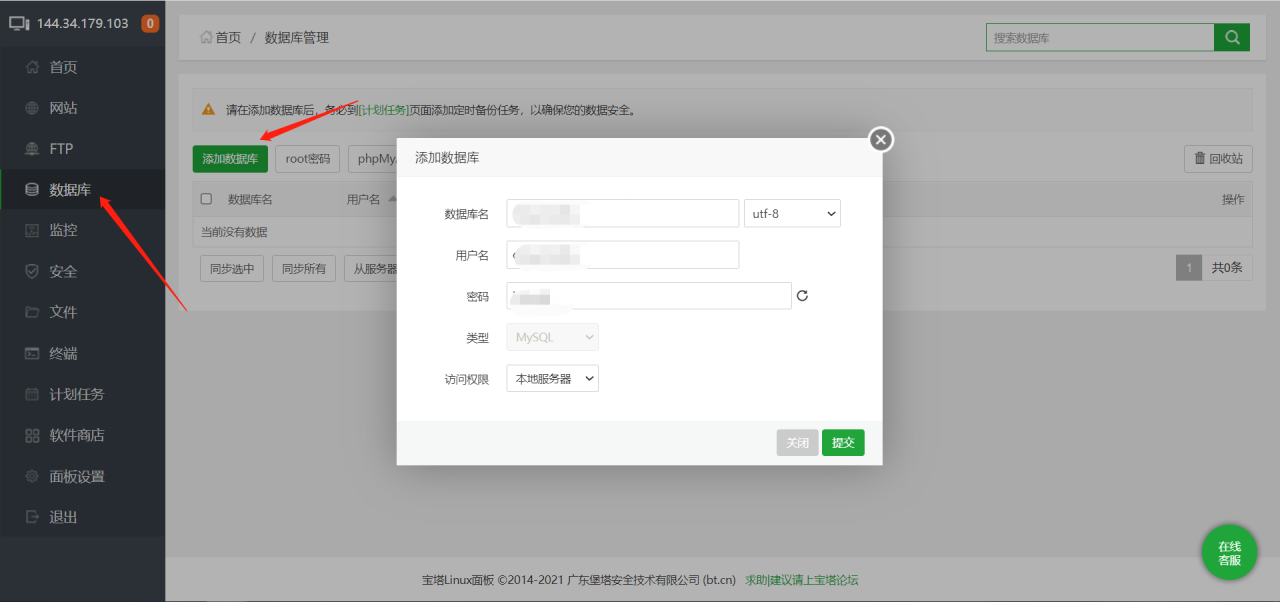Open the 终端 terminal icon
The height and width of the screenshot is (602, 1280).
pos(34,352)
